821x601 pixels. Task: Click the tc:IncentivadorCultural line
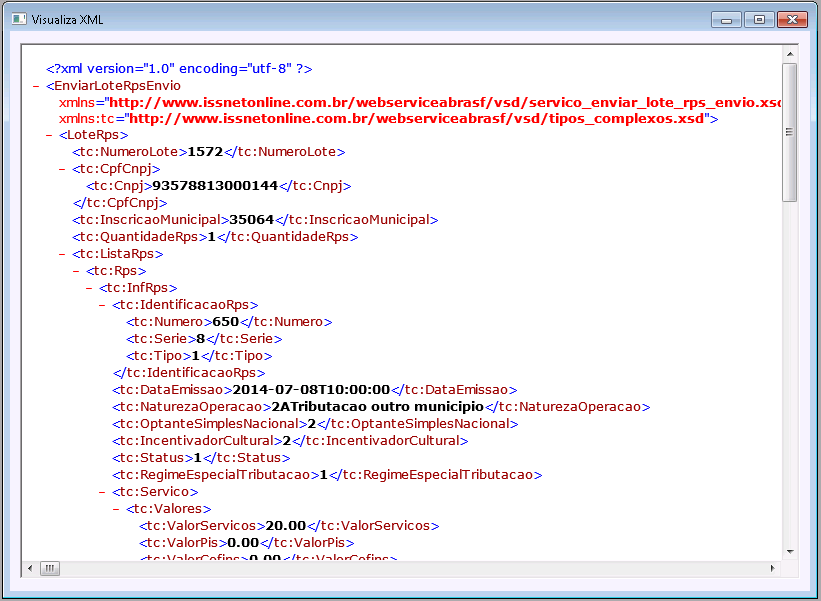pyautogui.click(x=290, y=441)
